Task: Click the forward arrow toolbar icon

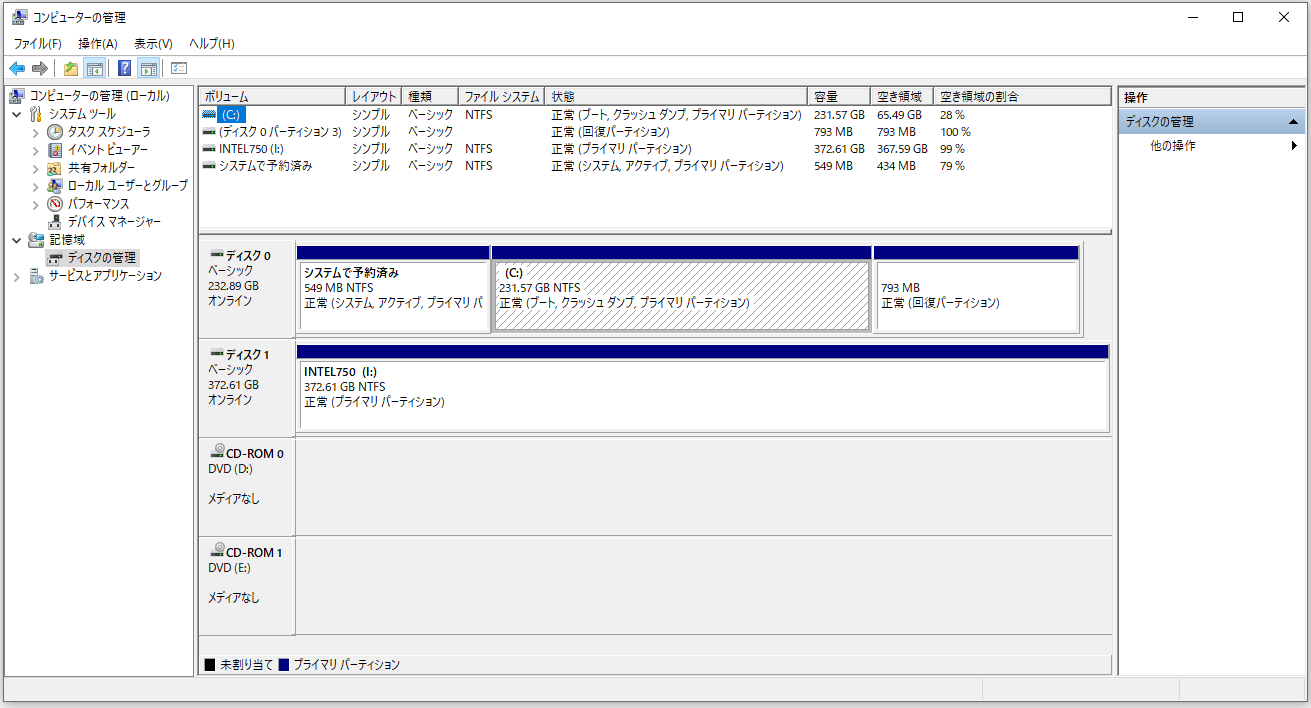Action: tap(40, 68)
